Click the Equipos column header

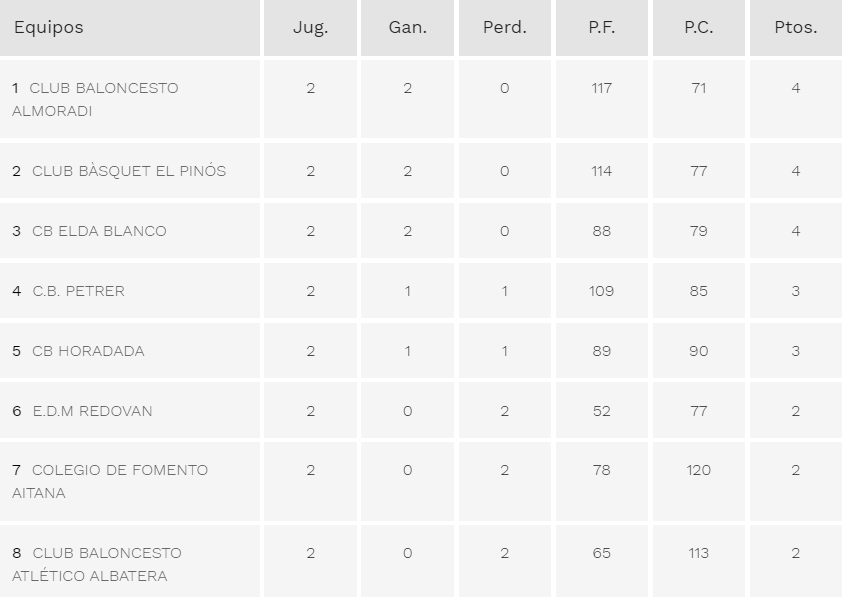point(48,27)
